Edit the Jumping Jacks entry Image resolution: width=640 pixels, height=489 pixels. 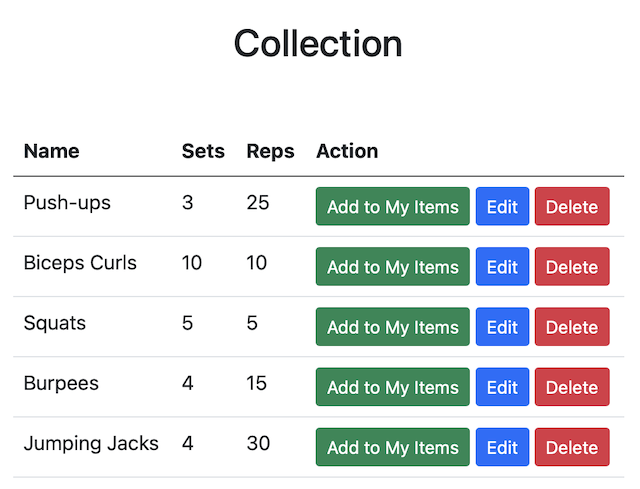(502, 447)
